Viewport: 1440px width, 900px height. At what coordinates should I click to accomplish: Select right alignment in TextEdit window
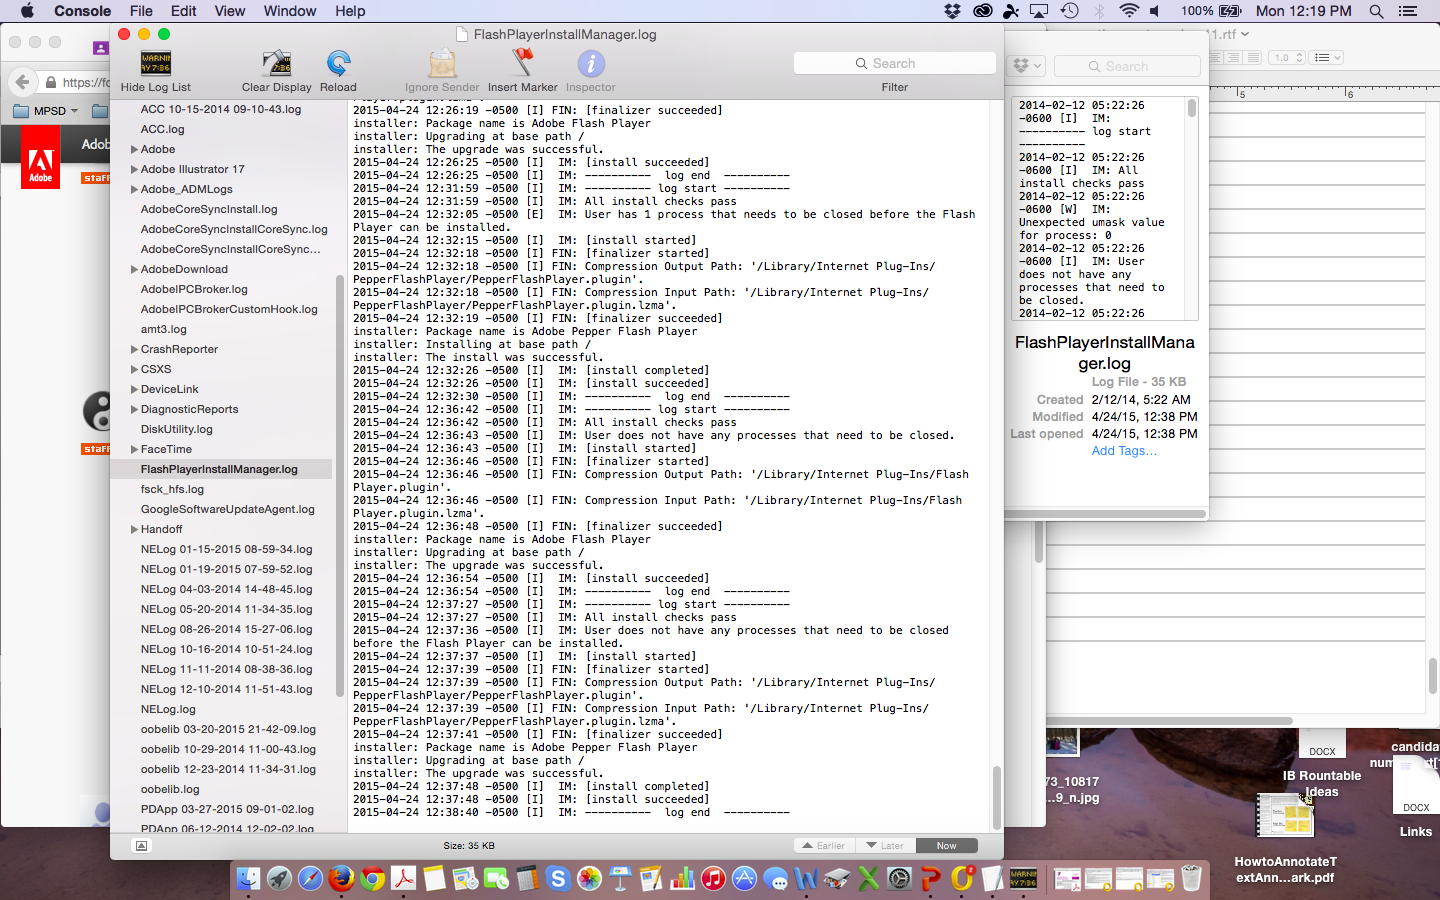click(1234, 58)
